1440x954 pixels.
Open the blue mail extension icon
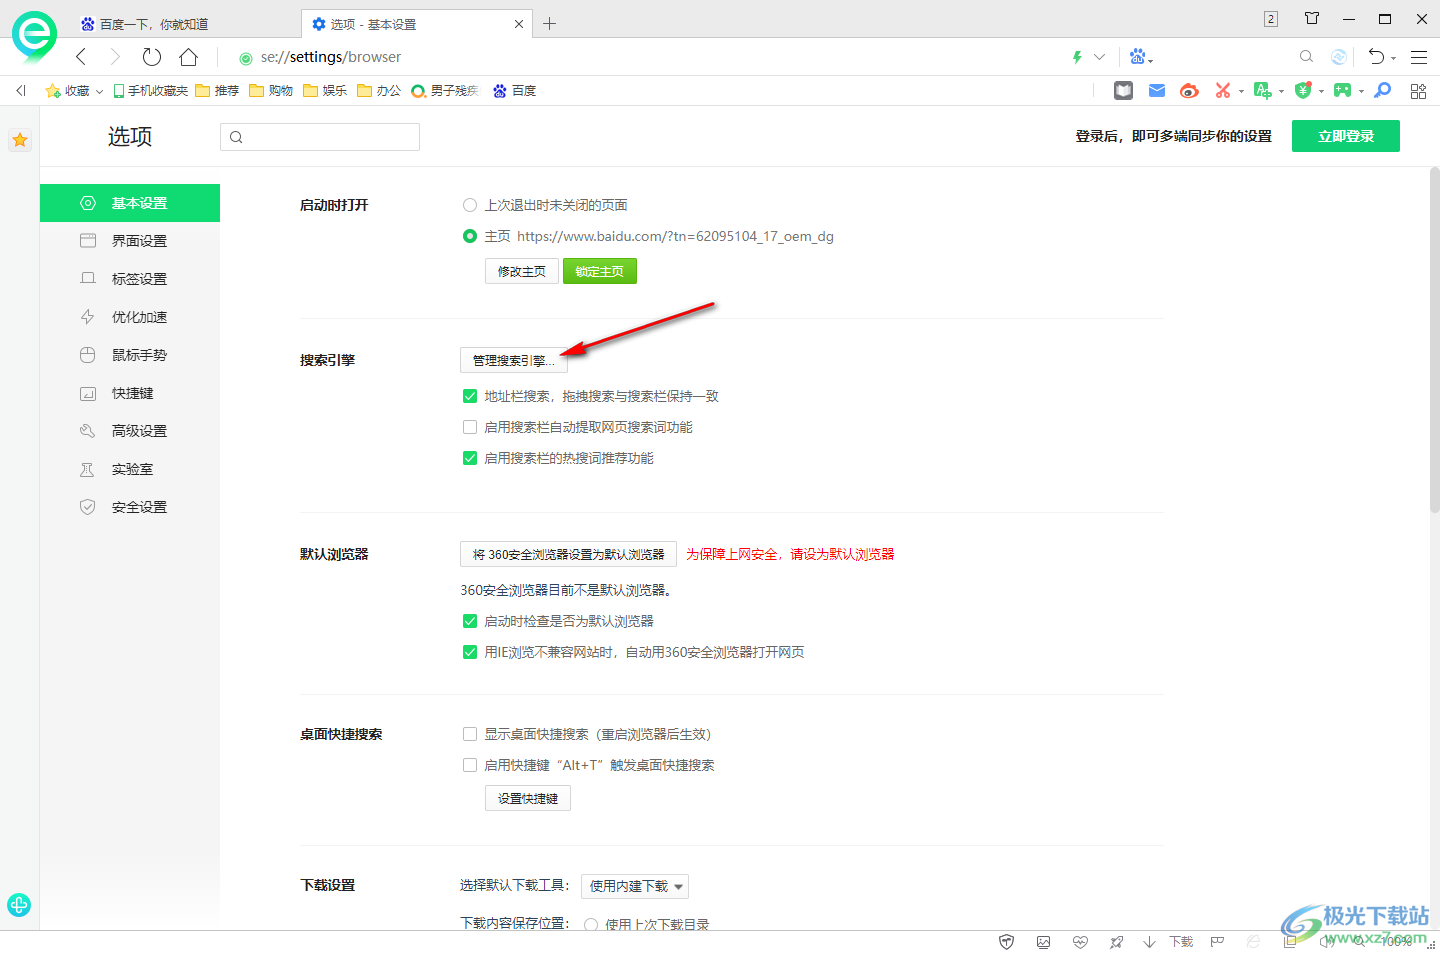1157,91
